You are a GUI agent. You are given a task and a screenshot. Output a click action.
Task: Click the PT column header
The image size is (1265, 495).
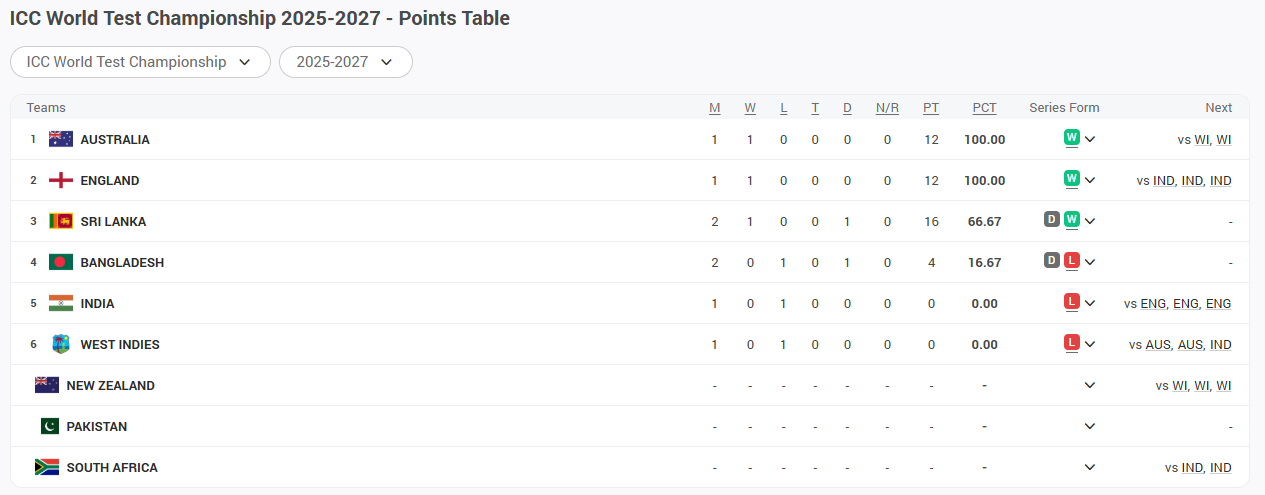tap(931, 108)
